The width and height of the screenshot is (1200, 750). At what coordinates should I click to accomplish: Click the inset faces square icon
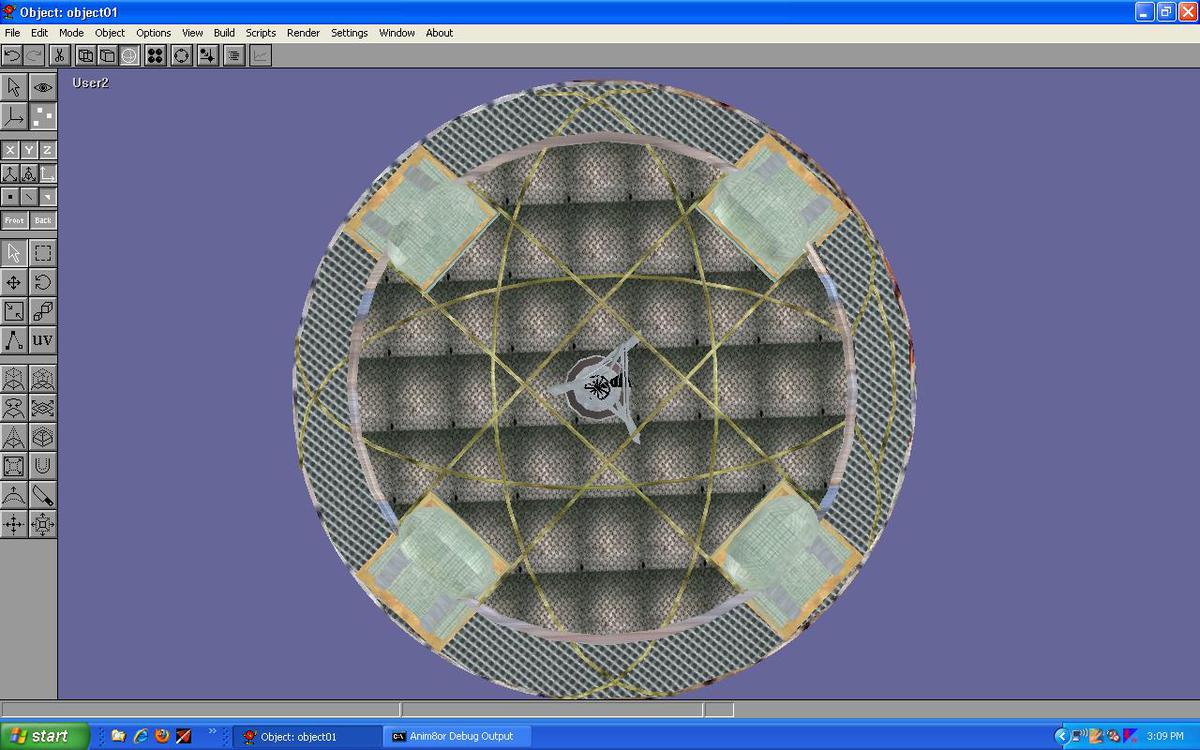14,466
